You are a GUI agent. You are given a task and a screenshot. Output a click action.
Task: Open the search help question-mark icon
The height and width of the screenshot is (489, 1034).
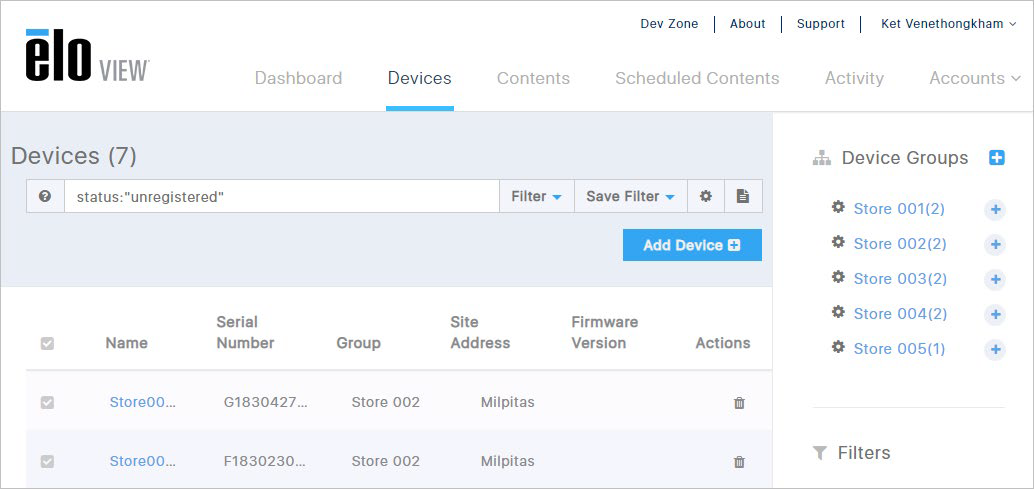45,196
